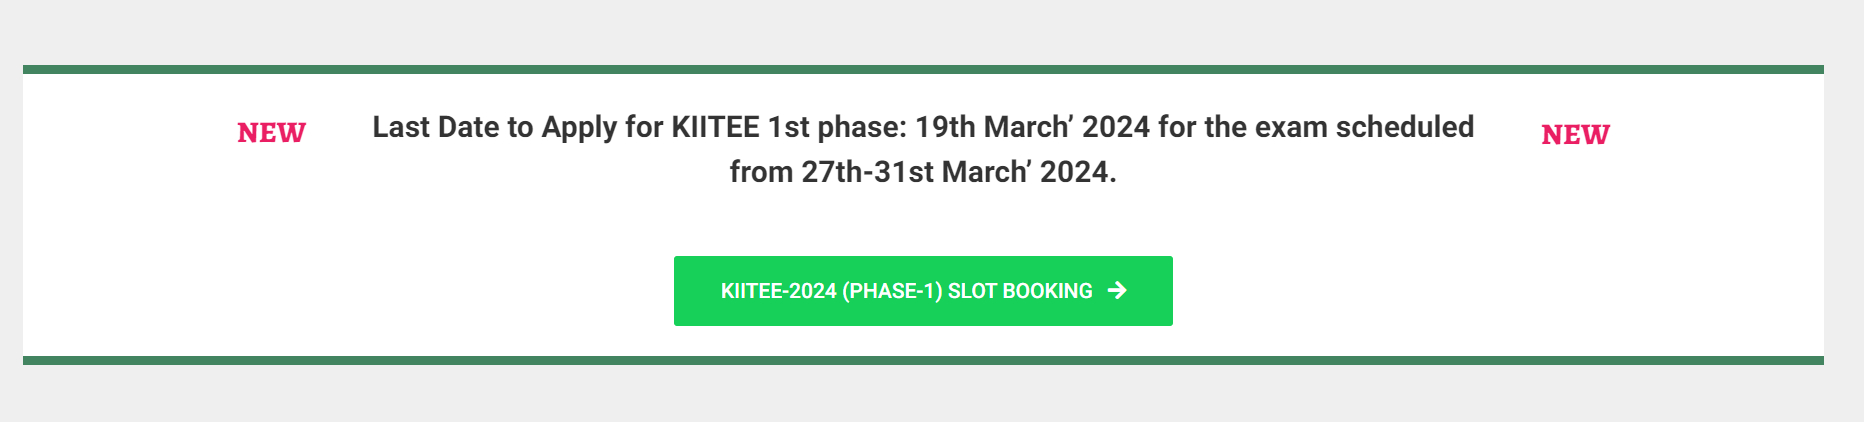Select the "from 27th-31st March' 2024." line

[922, 172]
